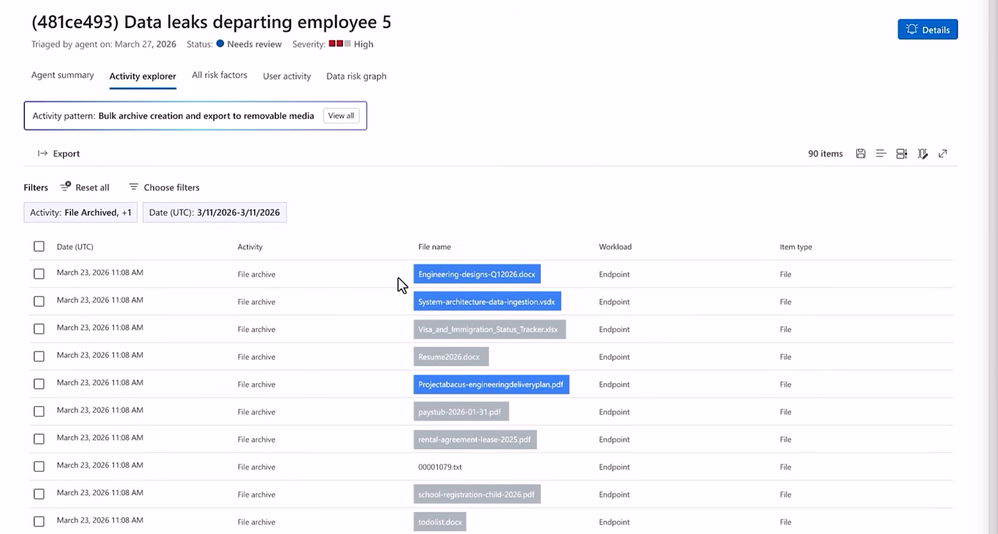Click file name Visa_and_Immigration_Status_Tracker.xlsx
The image size is (998, 534).
pos(489,329)
